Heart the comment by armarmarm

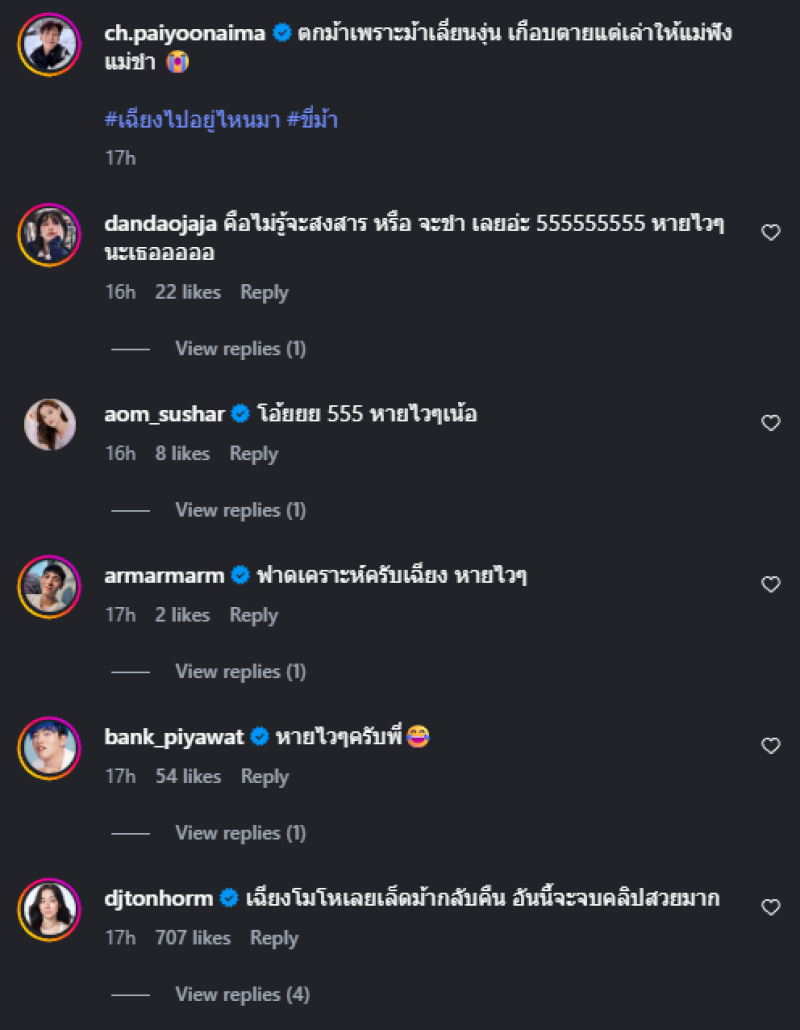770,584
